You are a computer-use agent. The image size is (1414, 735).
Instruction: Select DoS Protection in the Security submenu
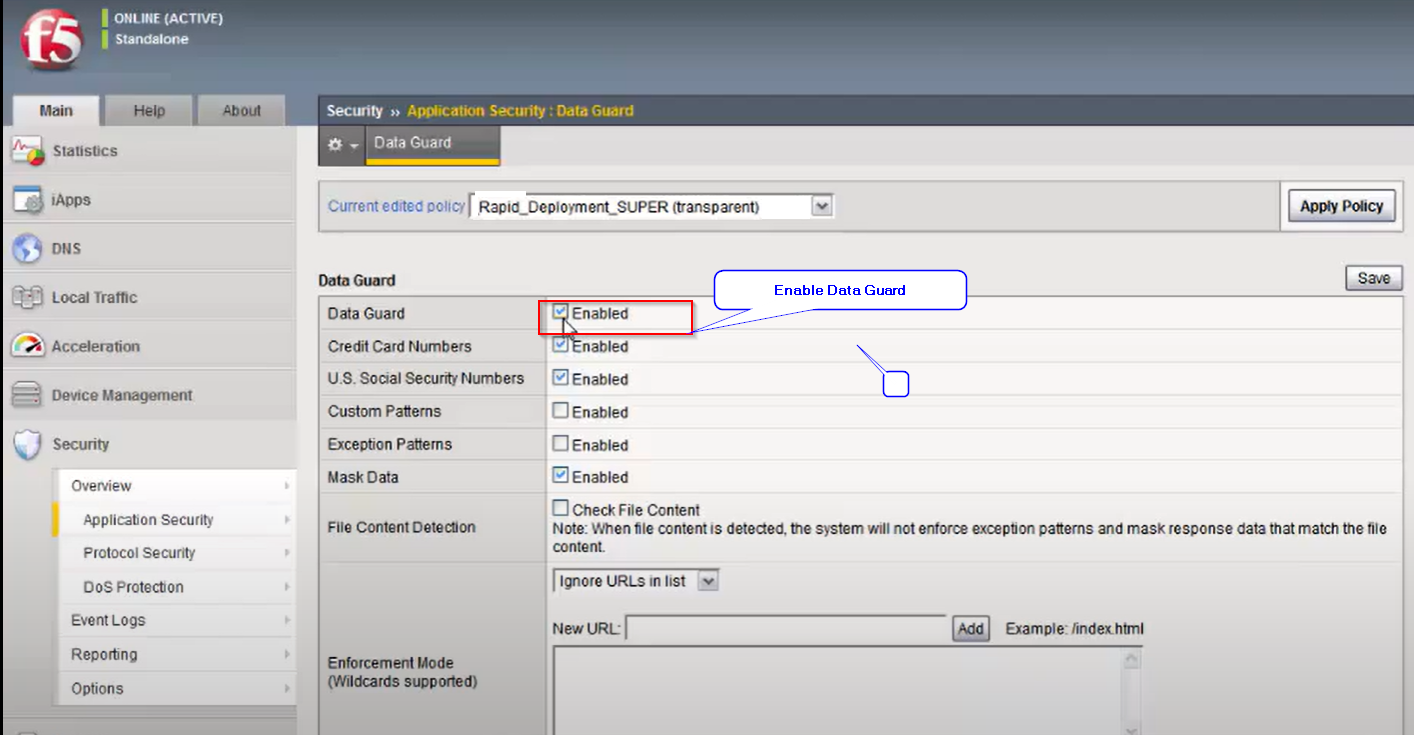pos(133,587)
